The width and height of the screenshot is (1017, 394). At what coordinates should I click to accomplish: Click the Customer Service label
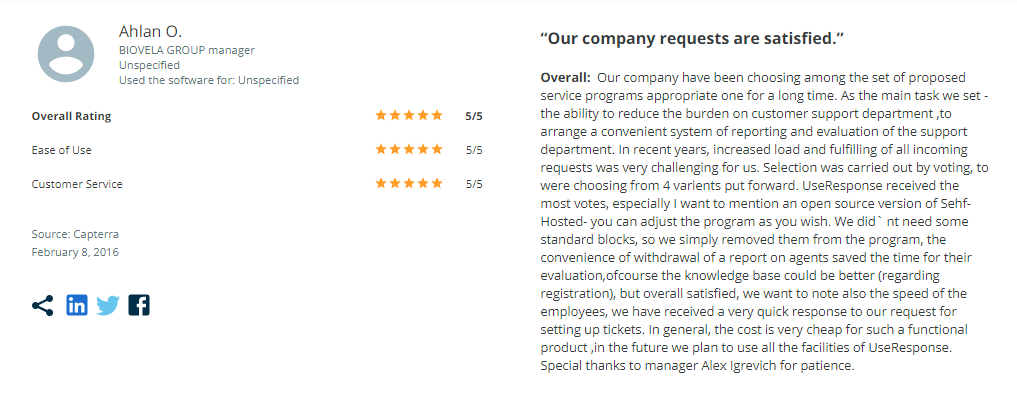(77, 184)
